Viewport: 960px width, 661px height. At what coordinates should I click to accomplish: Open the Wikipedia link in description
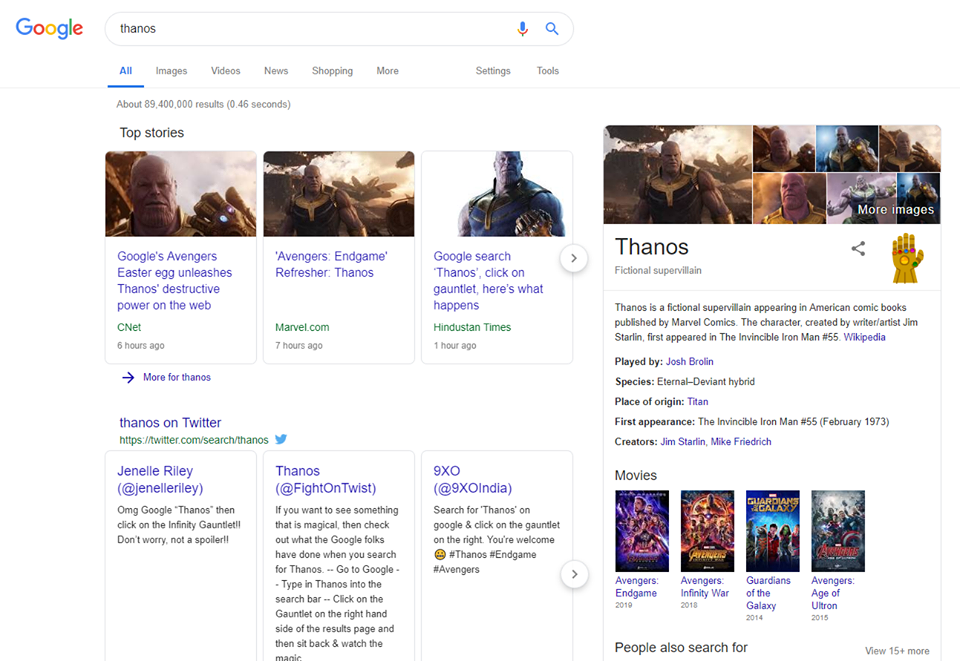864,337
